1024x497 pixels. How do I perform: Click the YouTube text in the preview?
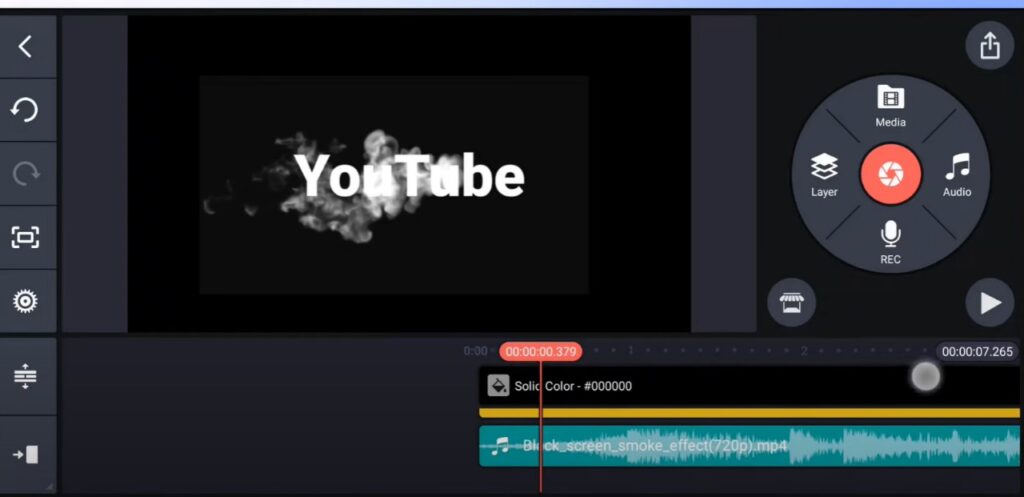pyautogui.click(x=409, y=175)
